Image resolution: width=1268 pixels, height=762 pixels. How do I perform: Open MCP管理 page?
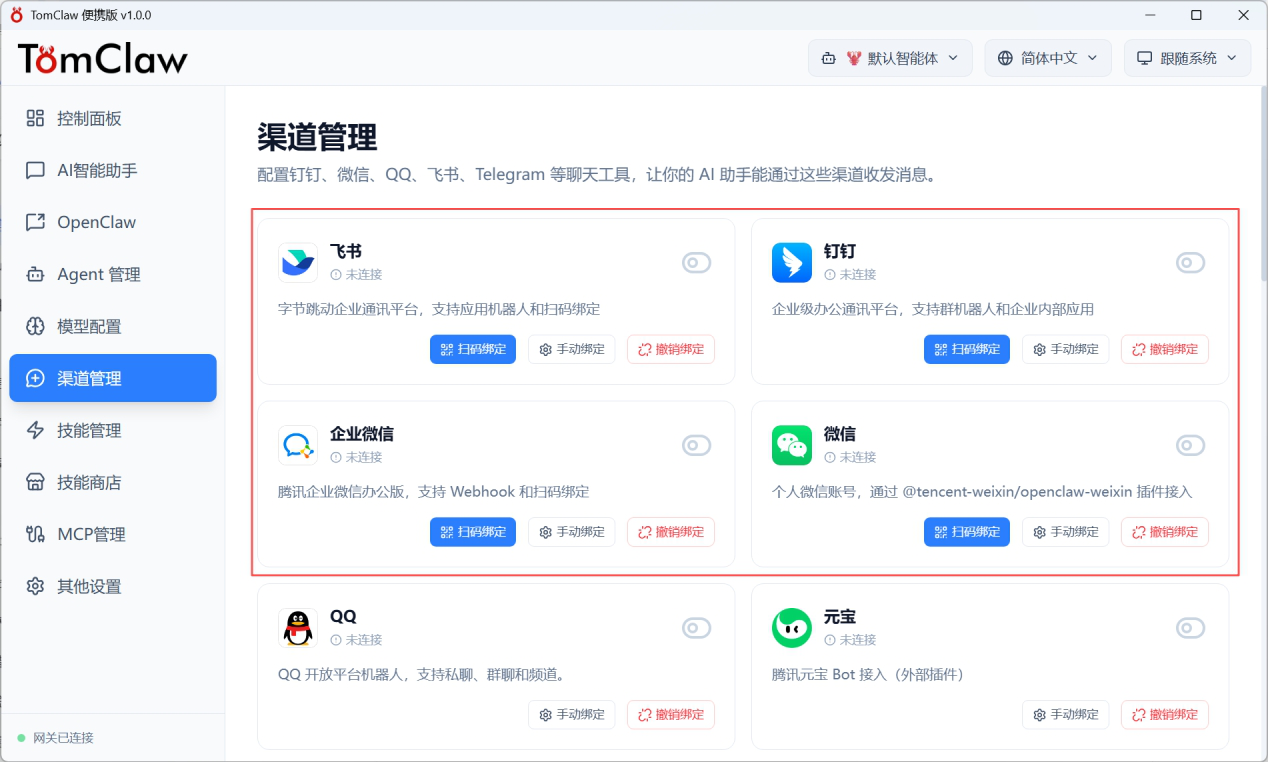point(113,534)
